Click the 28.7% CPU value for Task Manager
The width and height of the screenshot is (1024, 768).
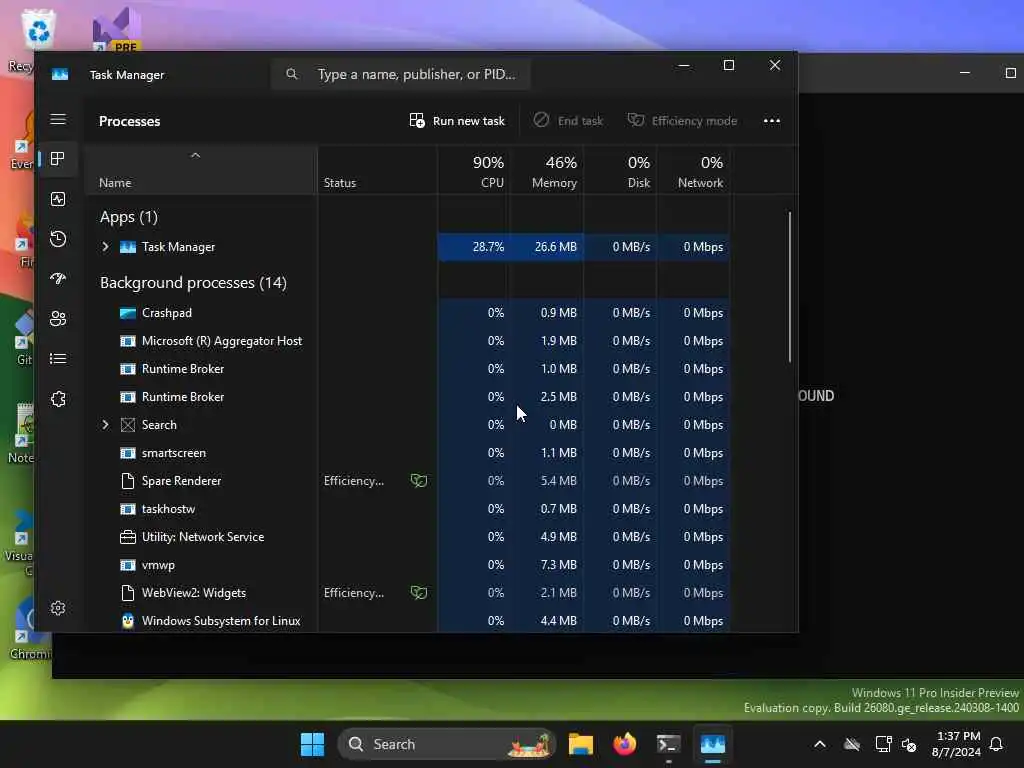488,247
